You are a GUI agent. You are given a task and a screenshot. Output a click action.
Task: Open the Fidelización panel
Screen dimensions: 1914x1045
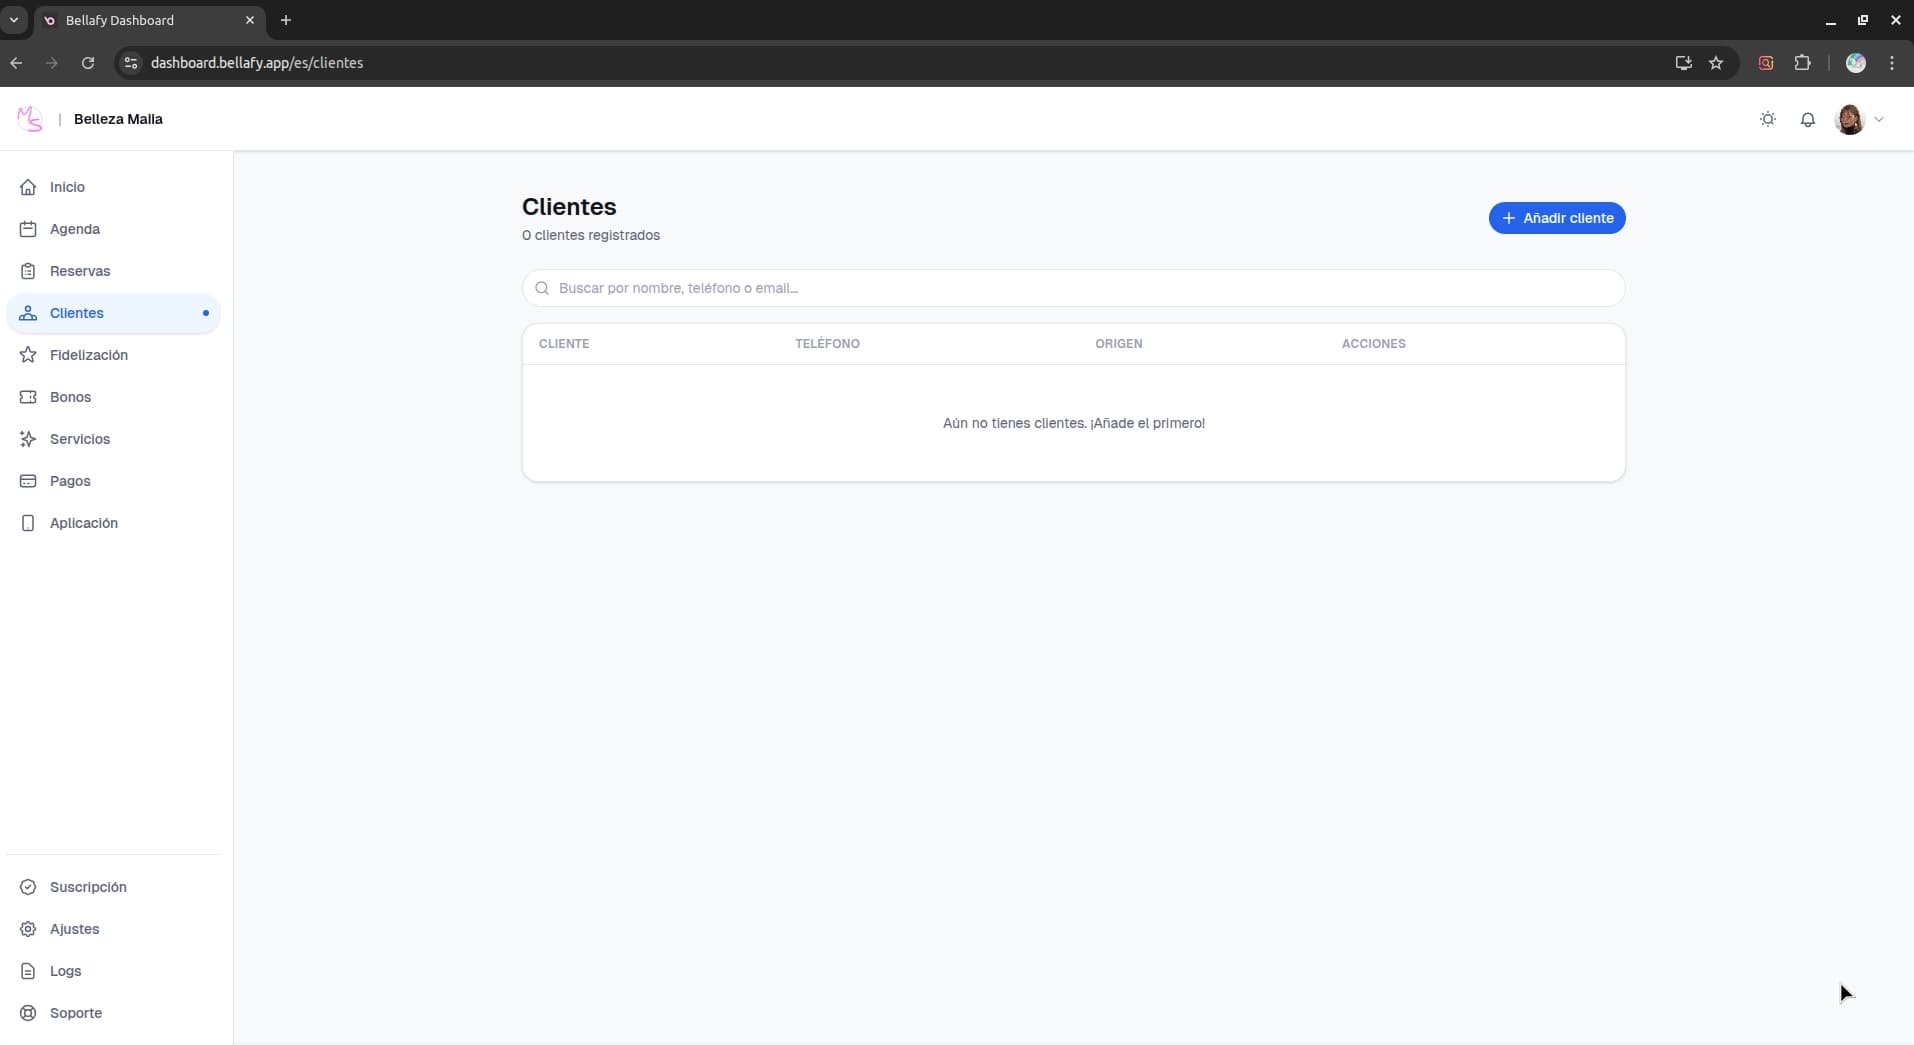pos(89,355)
